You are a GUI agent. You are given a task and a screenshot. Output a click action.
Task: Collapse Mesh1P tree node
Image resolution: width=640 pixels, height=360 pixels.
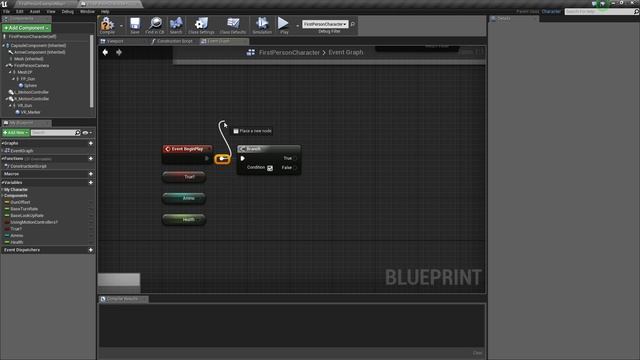coord(10,72)
